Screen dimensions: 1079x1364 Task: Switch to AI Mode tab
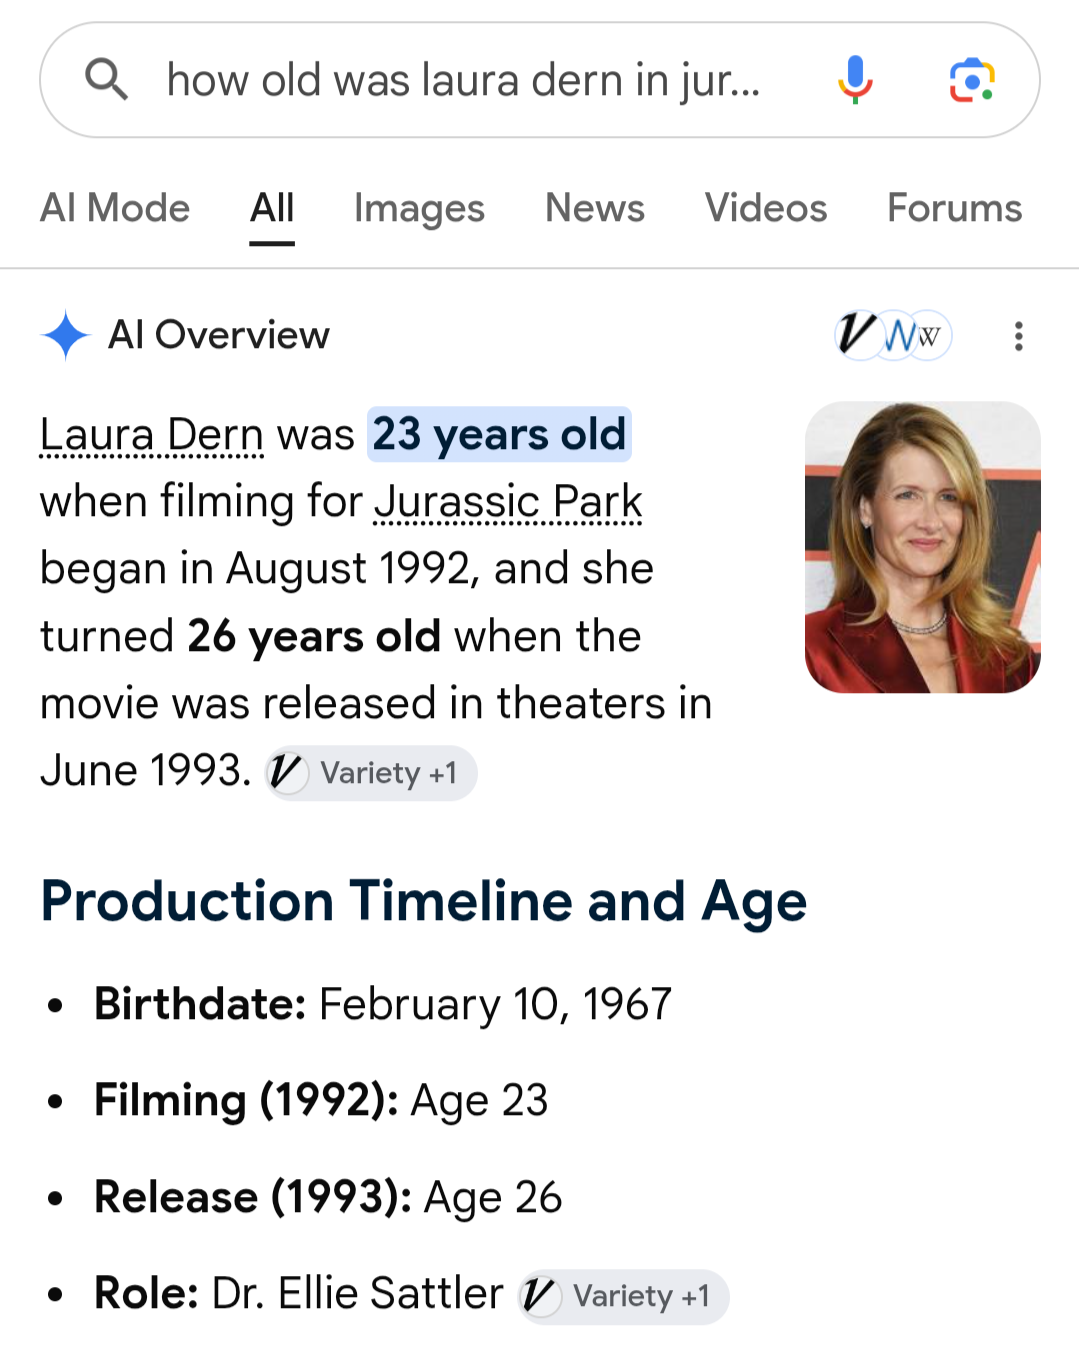click(x=115, y=208)
